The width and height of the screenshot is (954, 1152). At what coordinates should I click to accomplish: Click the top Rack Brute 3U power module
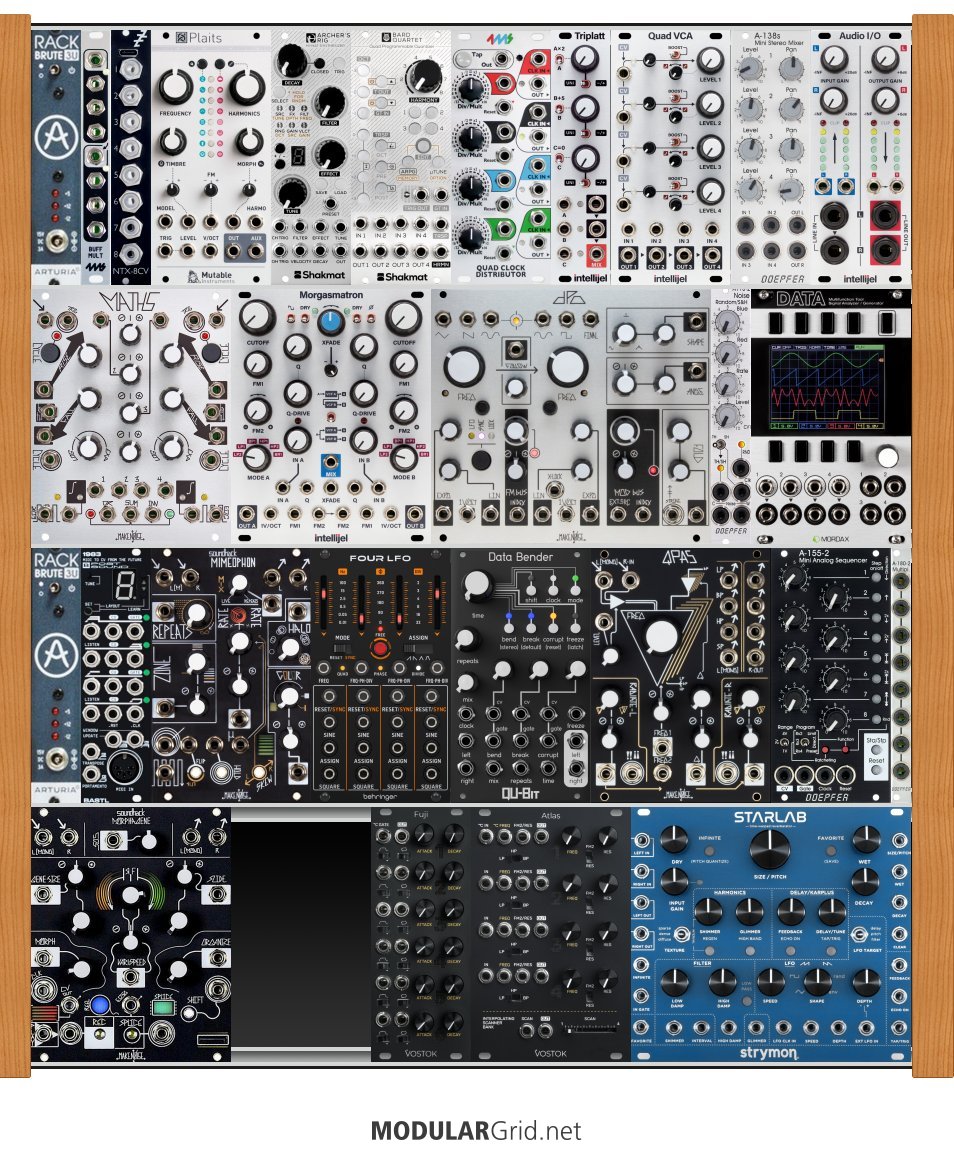(56, 157)
